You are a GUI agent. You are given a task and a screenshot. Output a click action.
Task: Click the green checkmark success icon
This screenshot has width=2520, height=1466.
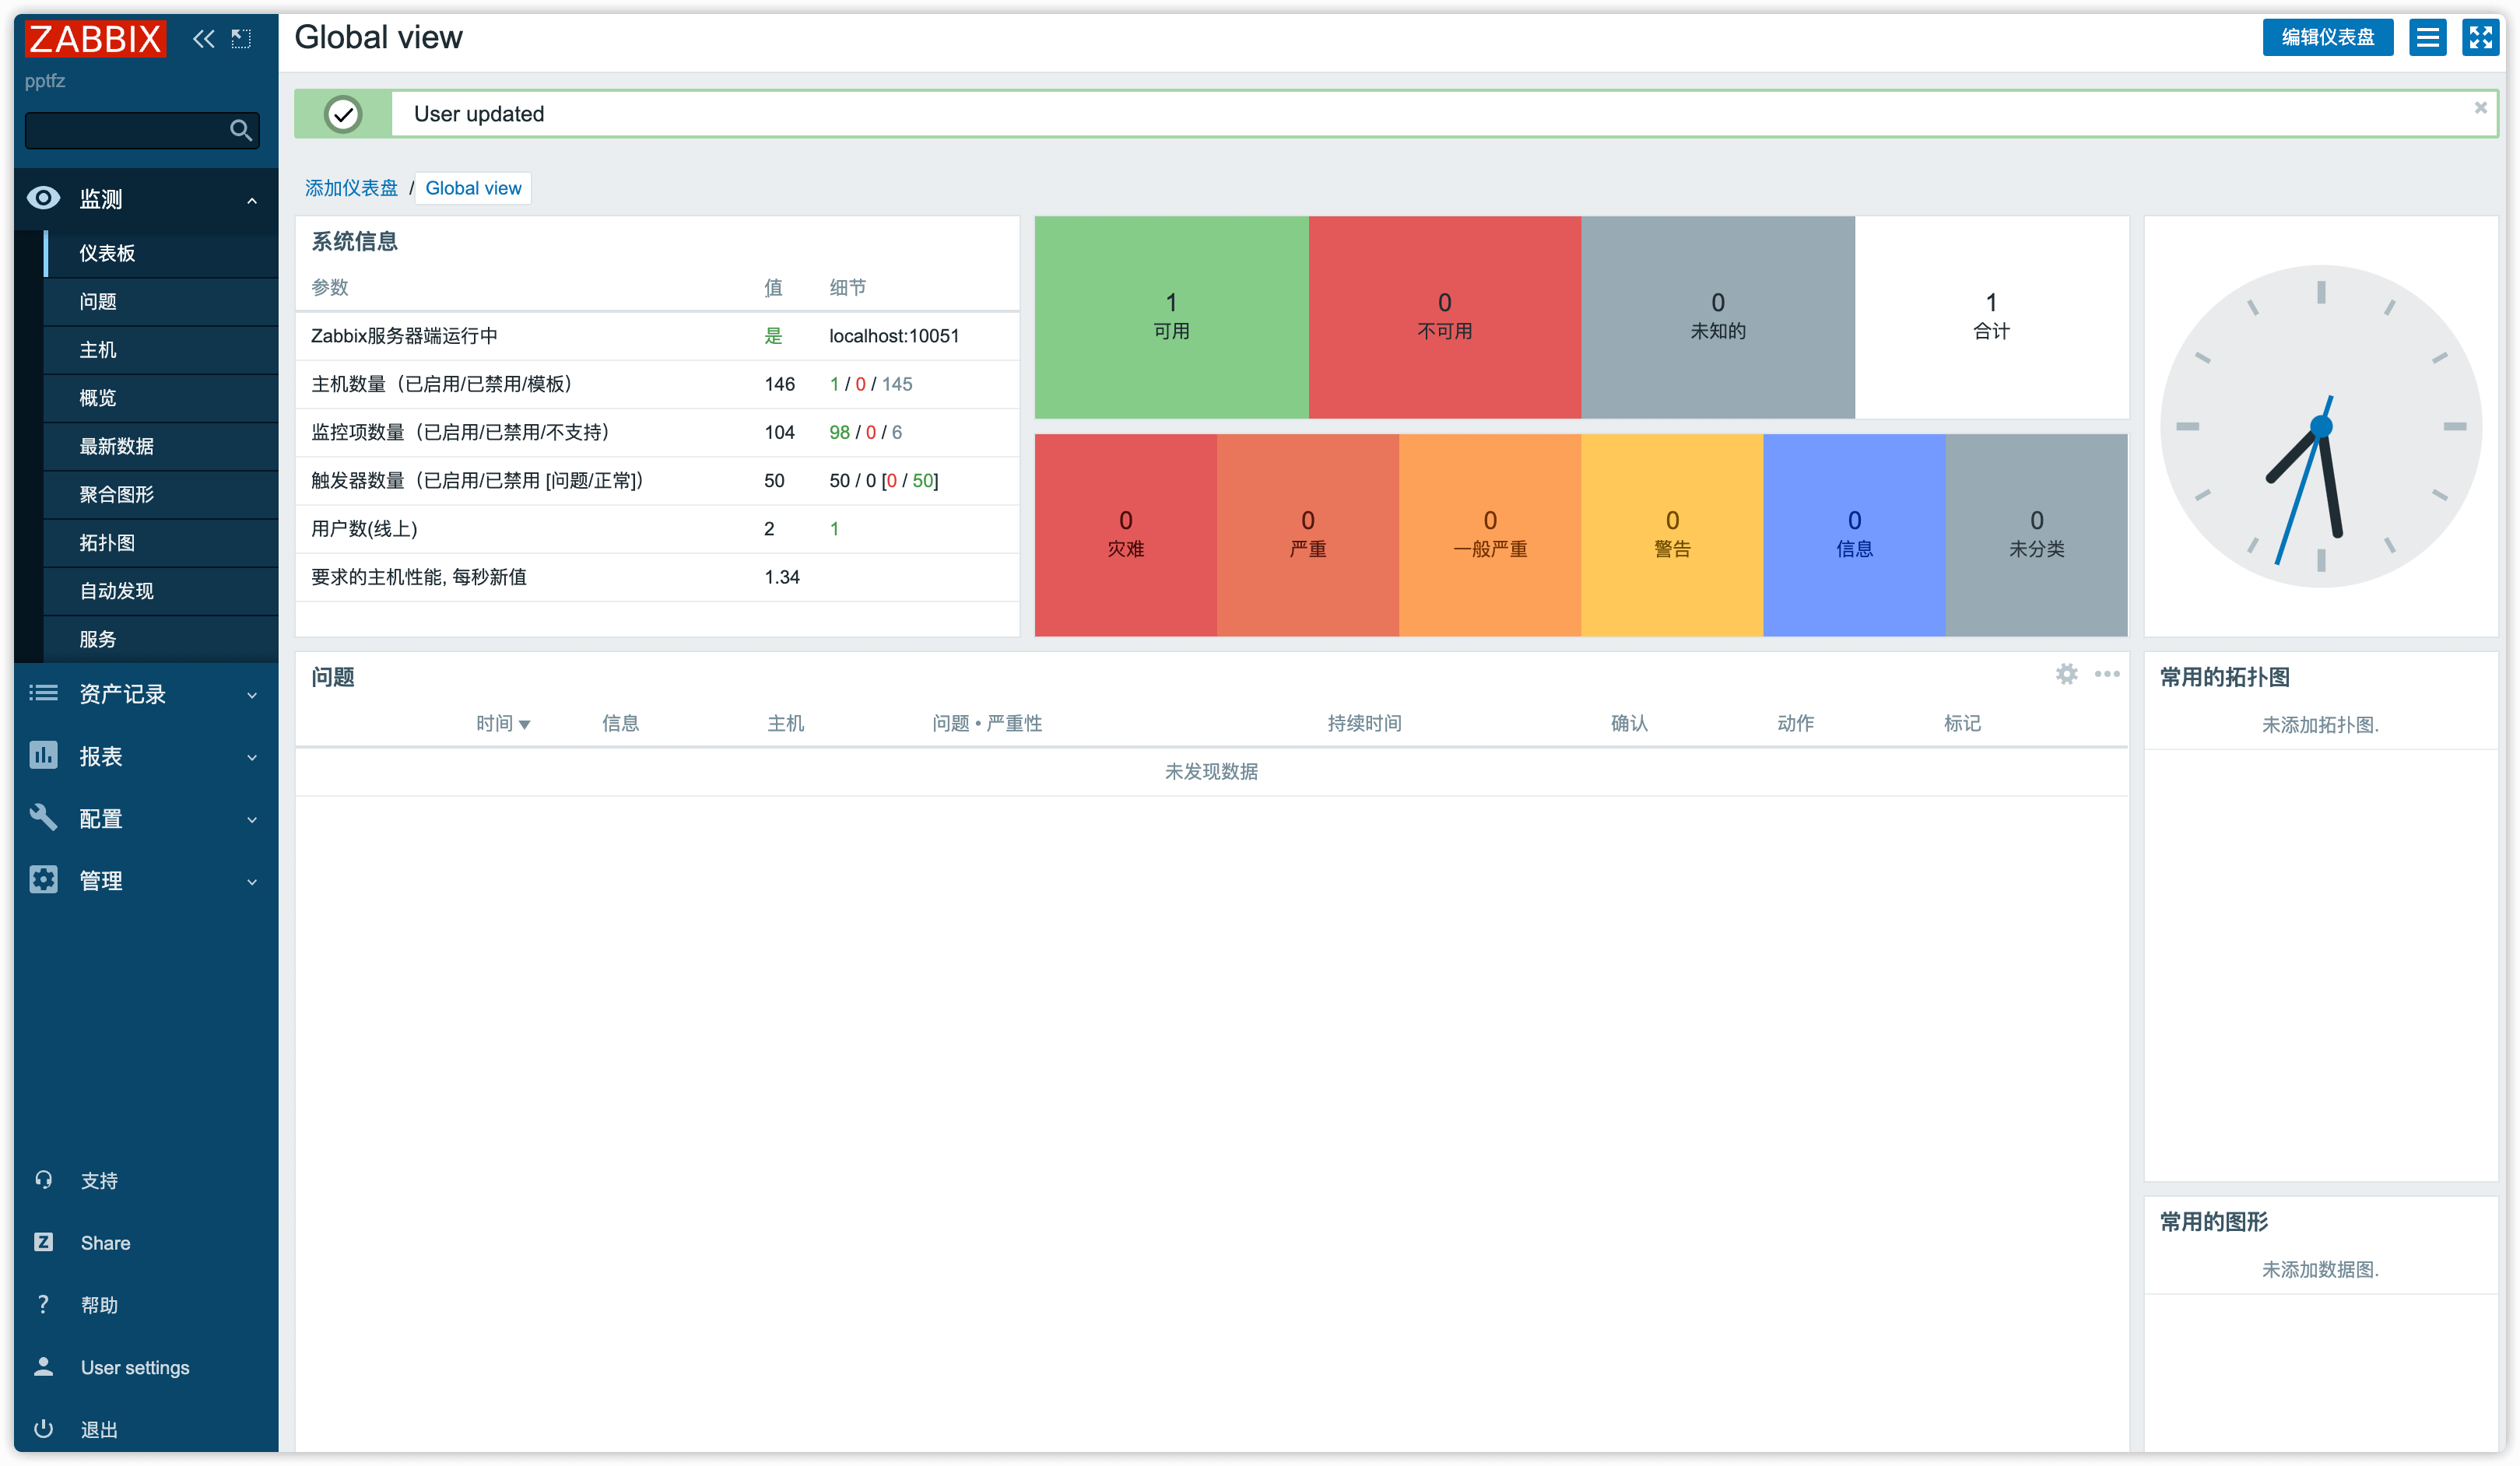[343, 114]
